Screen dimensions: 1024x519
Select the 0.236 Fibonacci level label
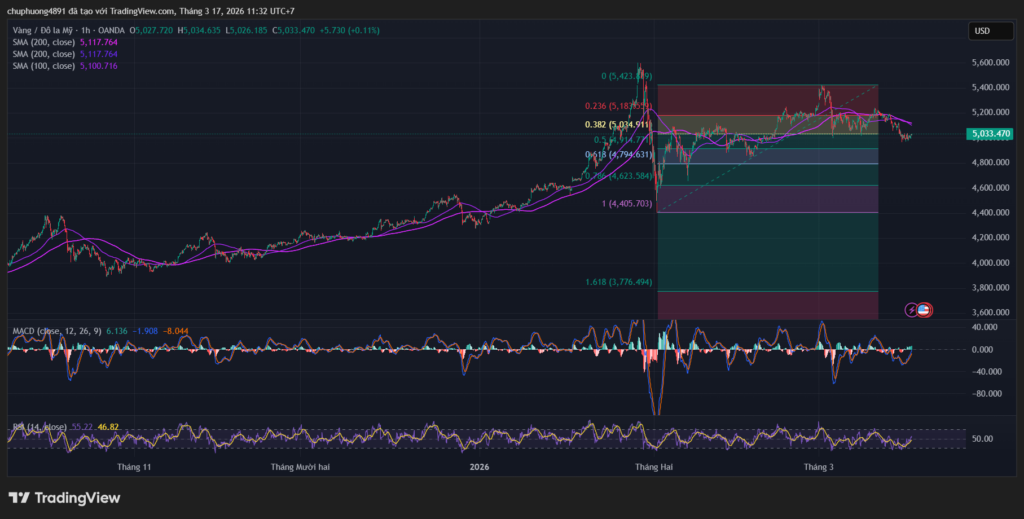[618, 106]
